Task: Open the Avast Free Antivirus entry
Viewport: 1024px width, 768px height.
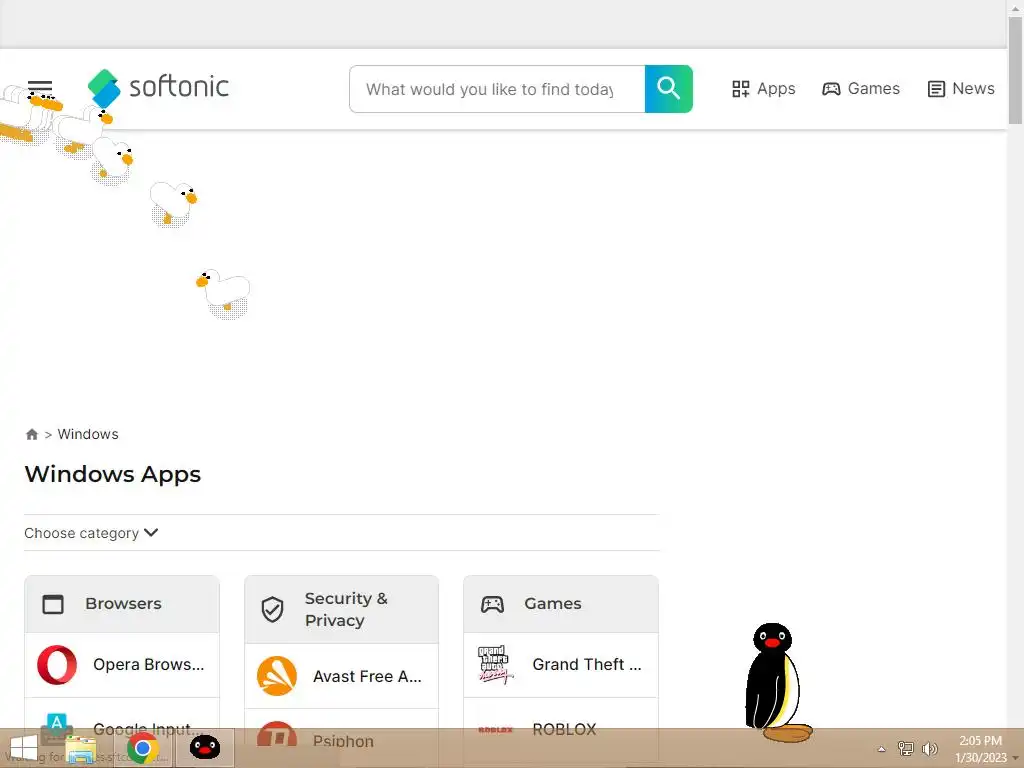Action: (x=342, y=676)
